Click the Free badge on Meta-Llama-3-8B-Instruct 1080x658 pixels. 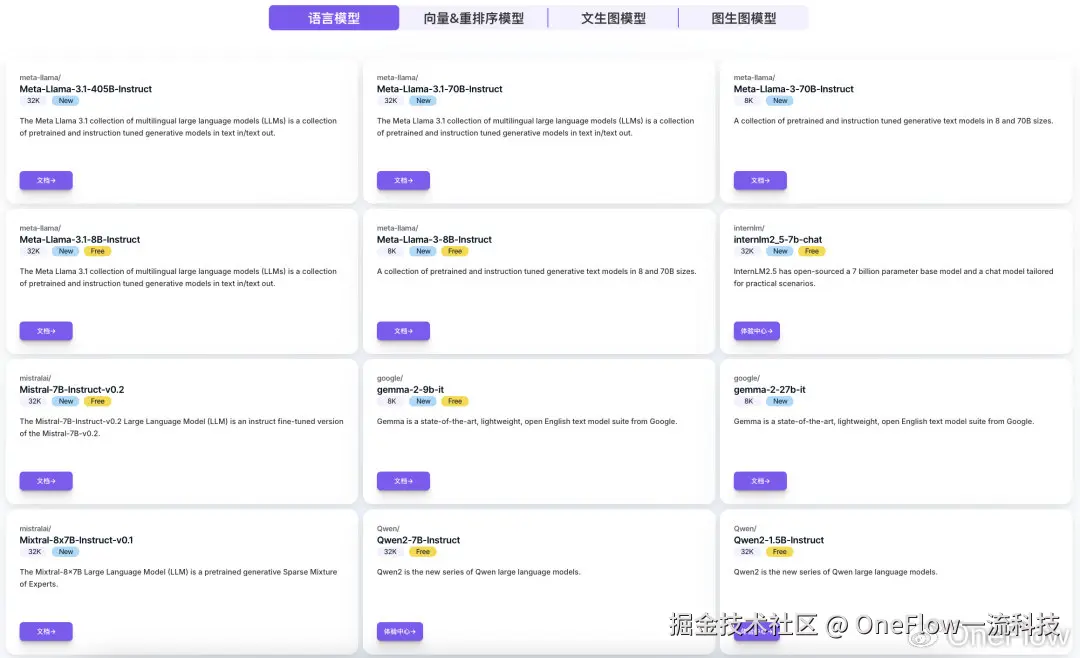[455, 251]
